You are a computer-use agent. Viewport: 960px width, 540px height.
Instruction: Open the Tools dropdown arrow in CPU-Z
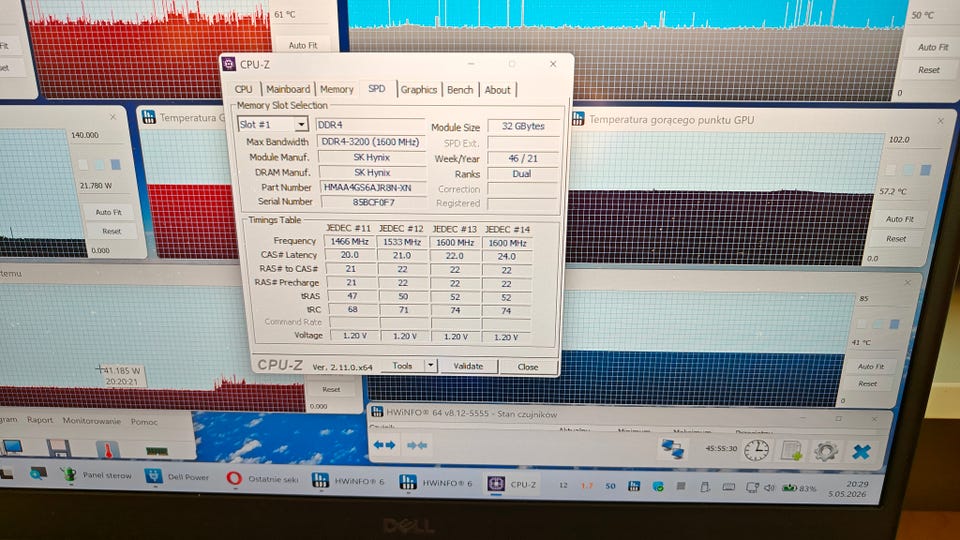(x=430, y=366)
